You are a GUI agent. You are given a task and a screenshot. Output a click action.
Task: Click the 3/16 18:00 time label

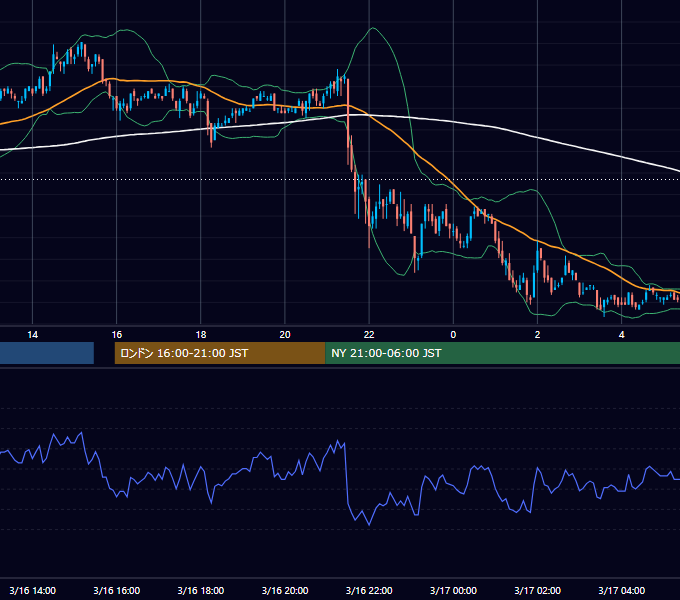click(201, 590)
